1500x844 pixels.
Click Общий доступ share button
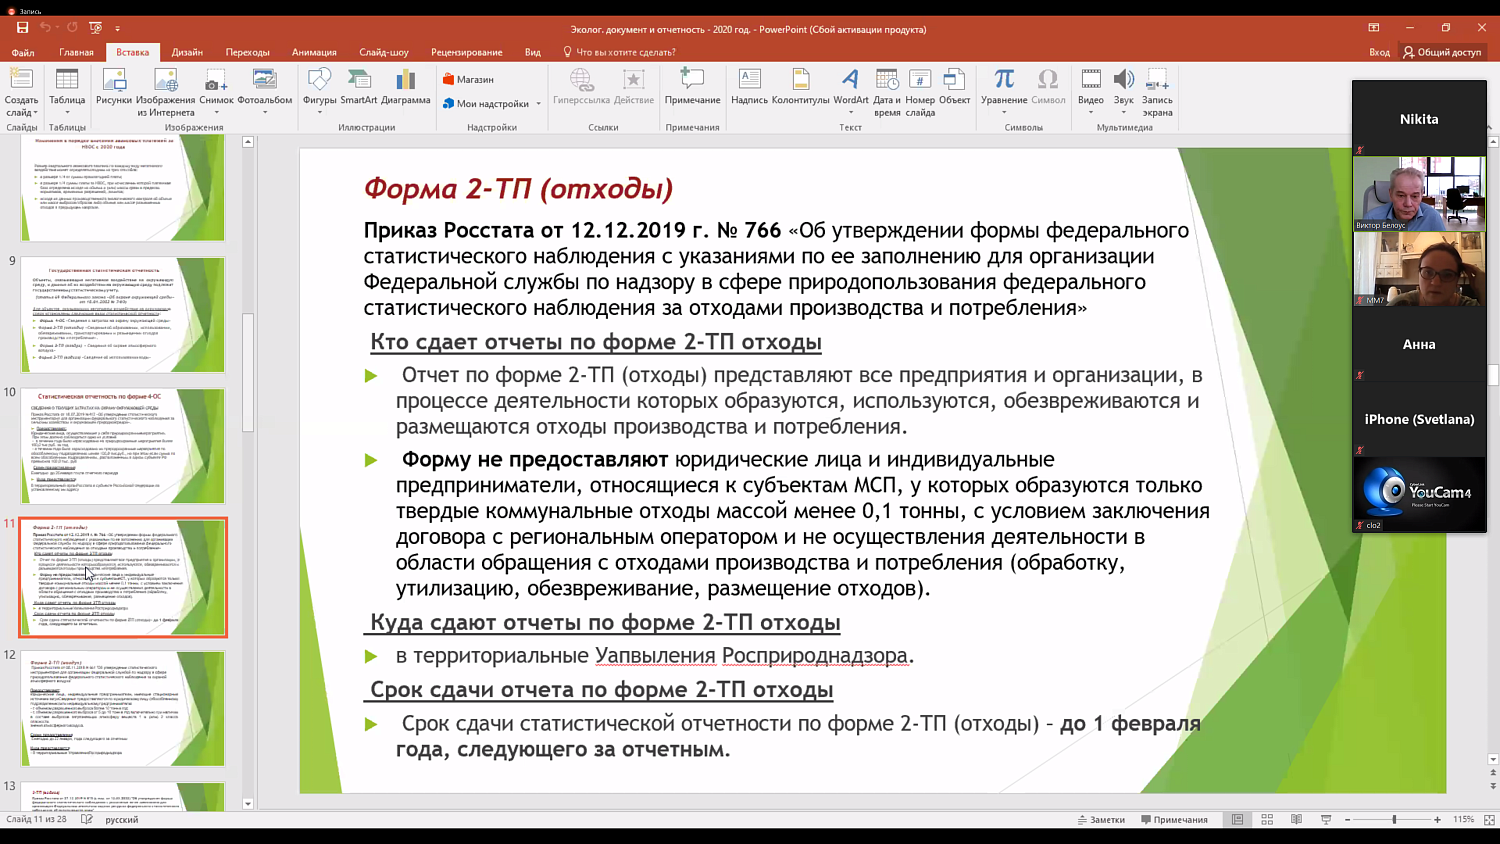pos(1441,52)
